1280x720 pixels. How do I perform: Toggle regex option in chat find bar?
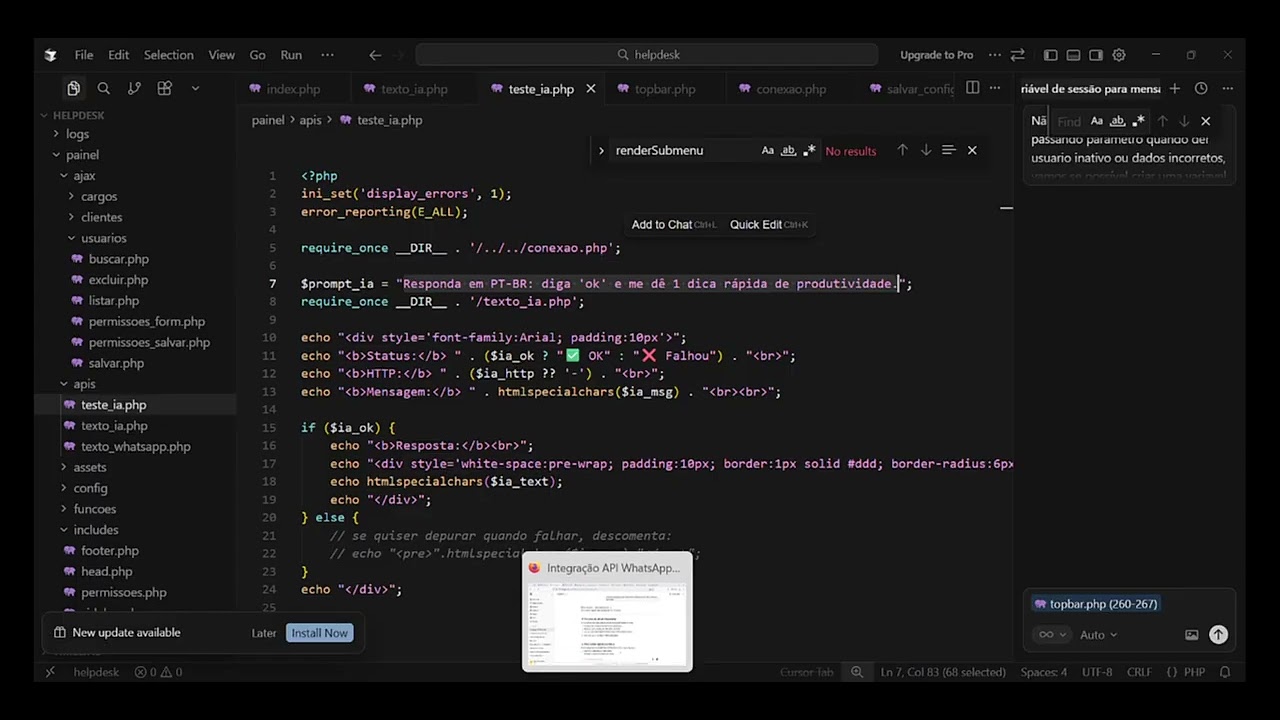1139,121
